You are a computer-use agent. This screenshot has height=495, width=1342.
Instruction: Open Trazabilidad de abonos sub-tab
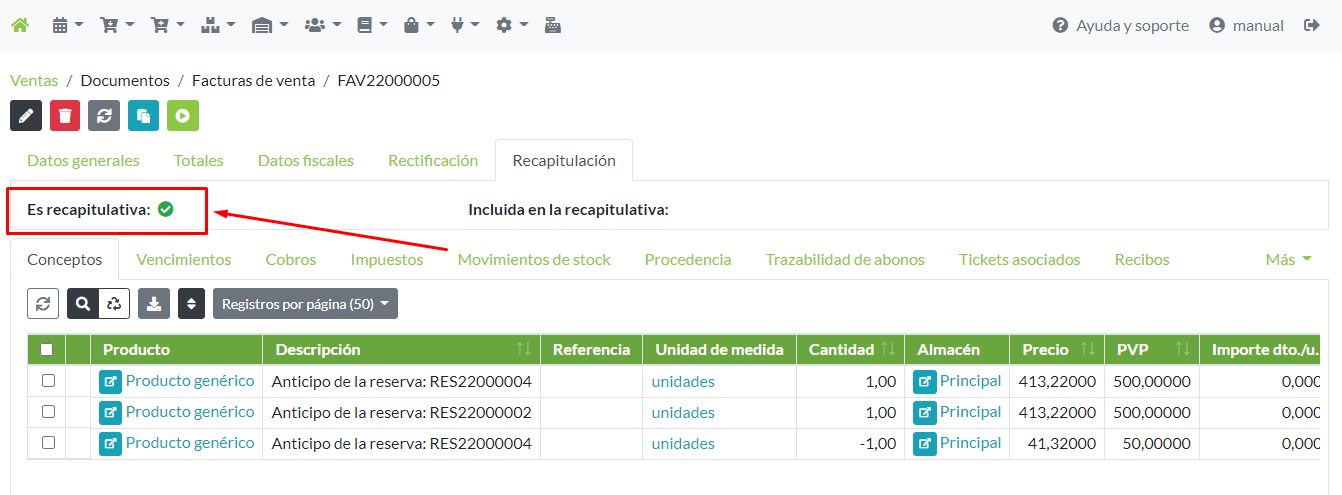[x=845, y=259]
